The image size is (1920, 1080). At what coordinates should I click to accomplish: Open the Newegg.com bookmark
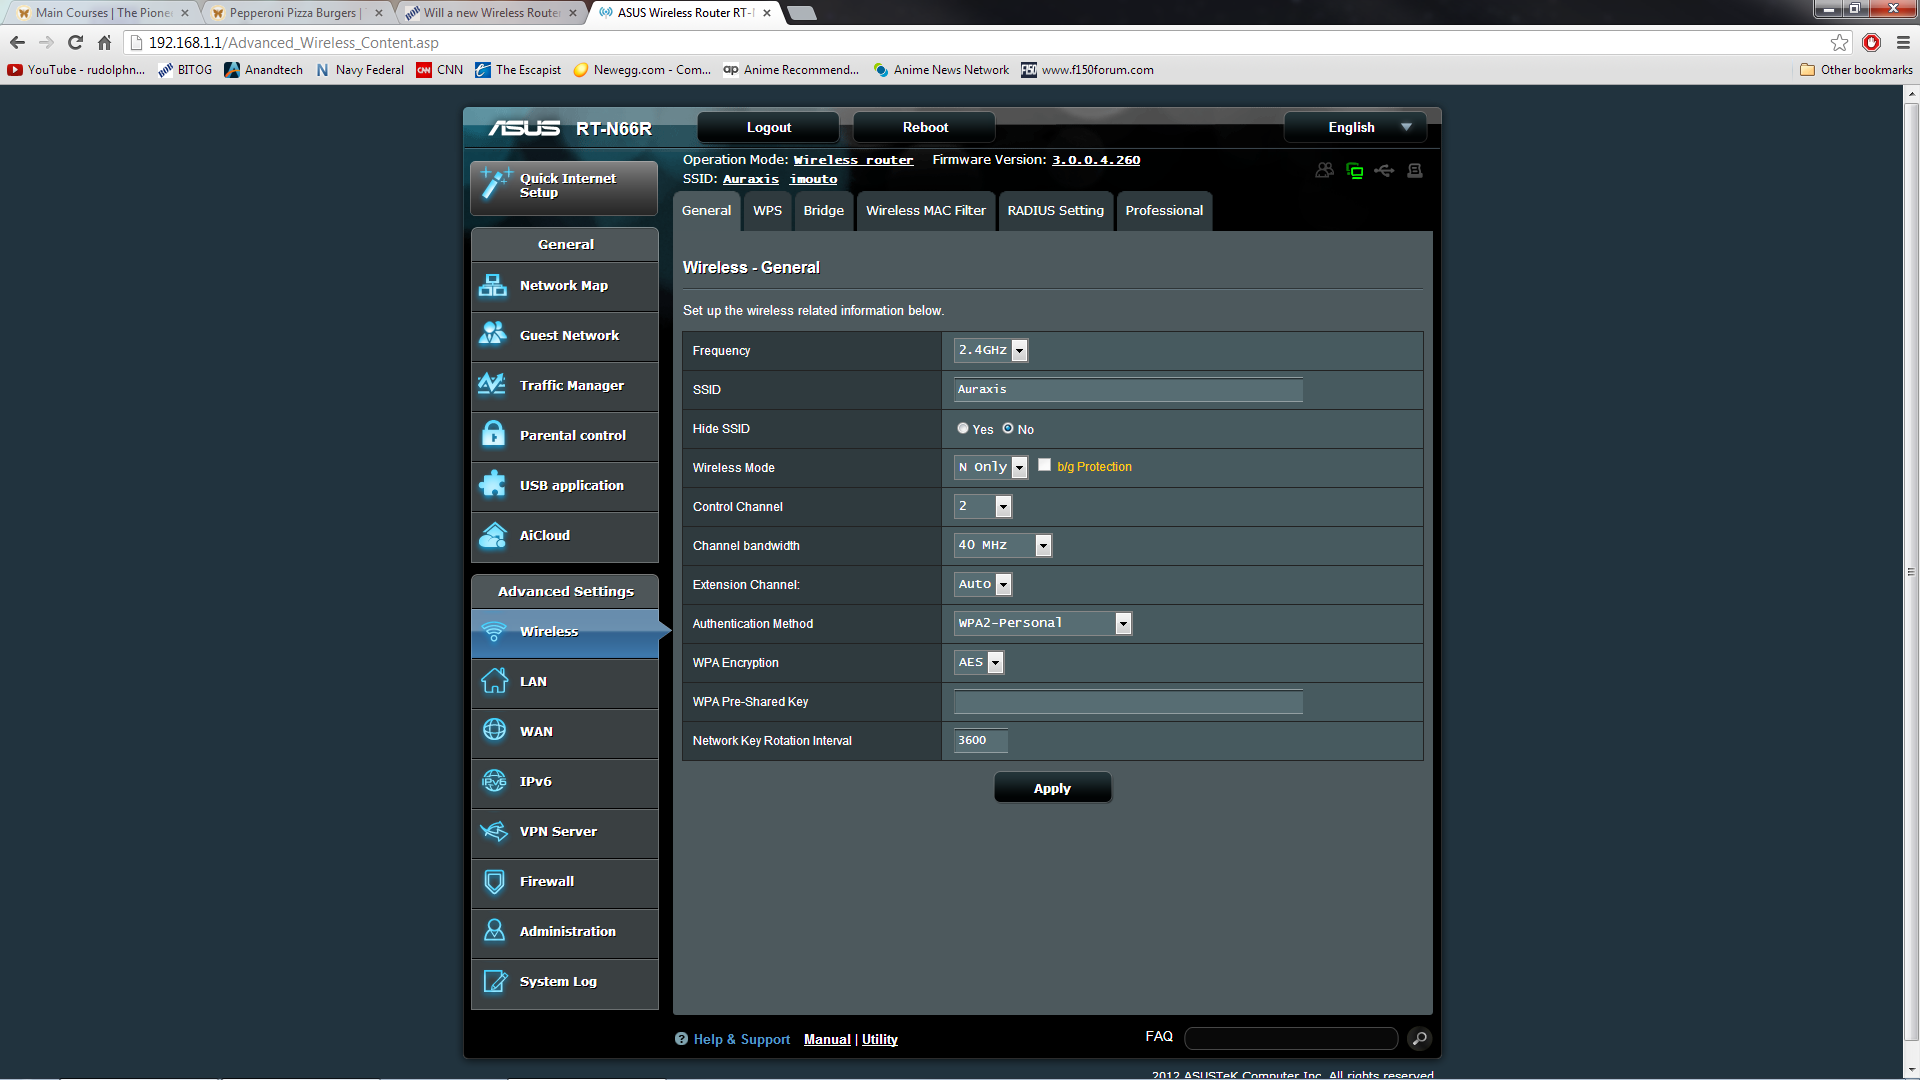click(641, 70)
